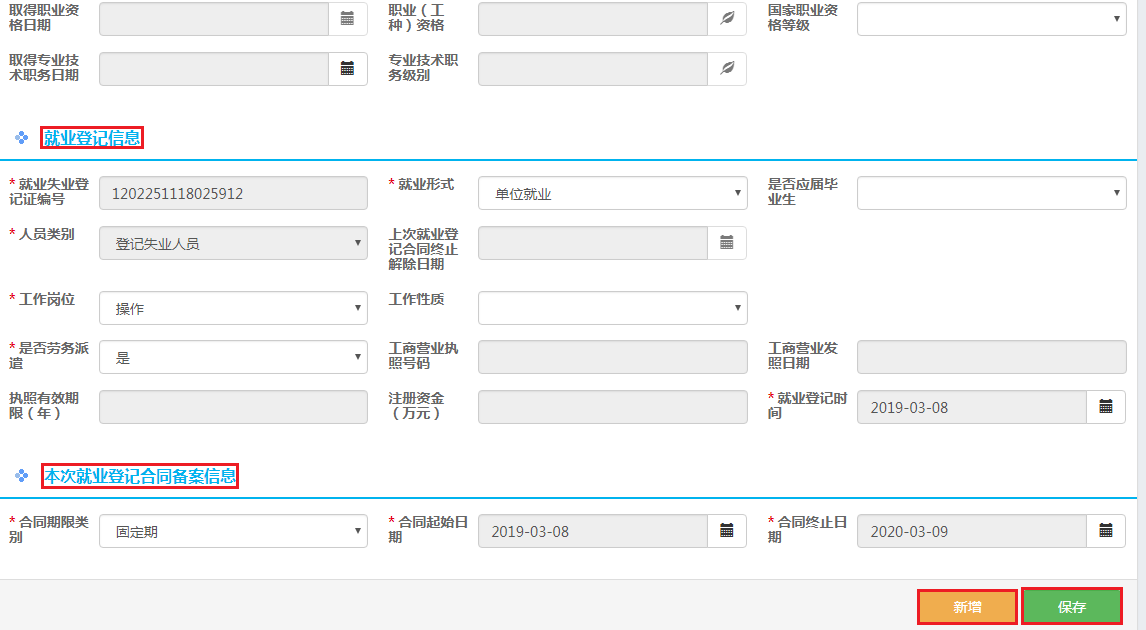Focus the 职业（工种）资格 input field

[593, 19]
